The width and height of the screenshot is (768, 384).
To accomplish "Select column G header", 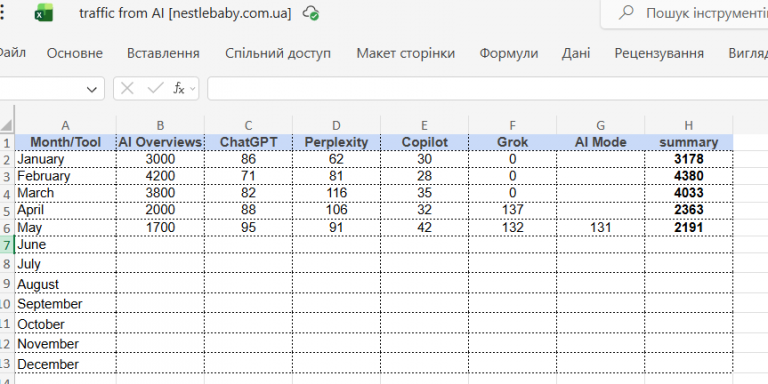I will point(600,125).
